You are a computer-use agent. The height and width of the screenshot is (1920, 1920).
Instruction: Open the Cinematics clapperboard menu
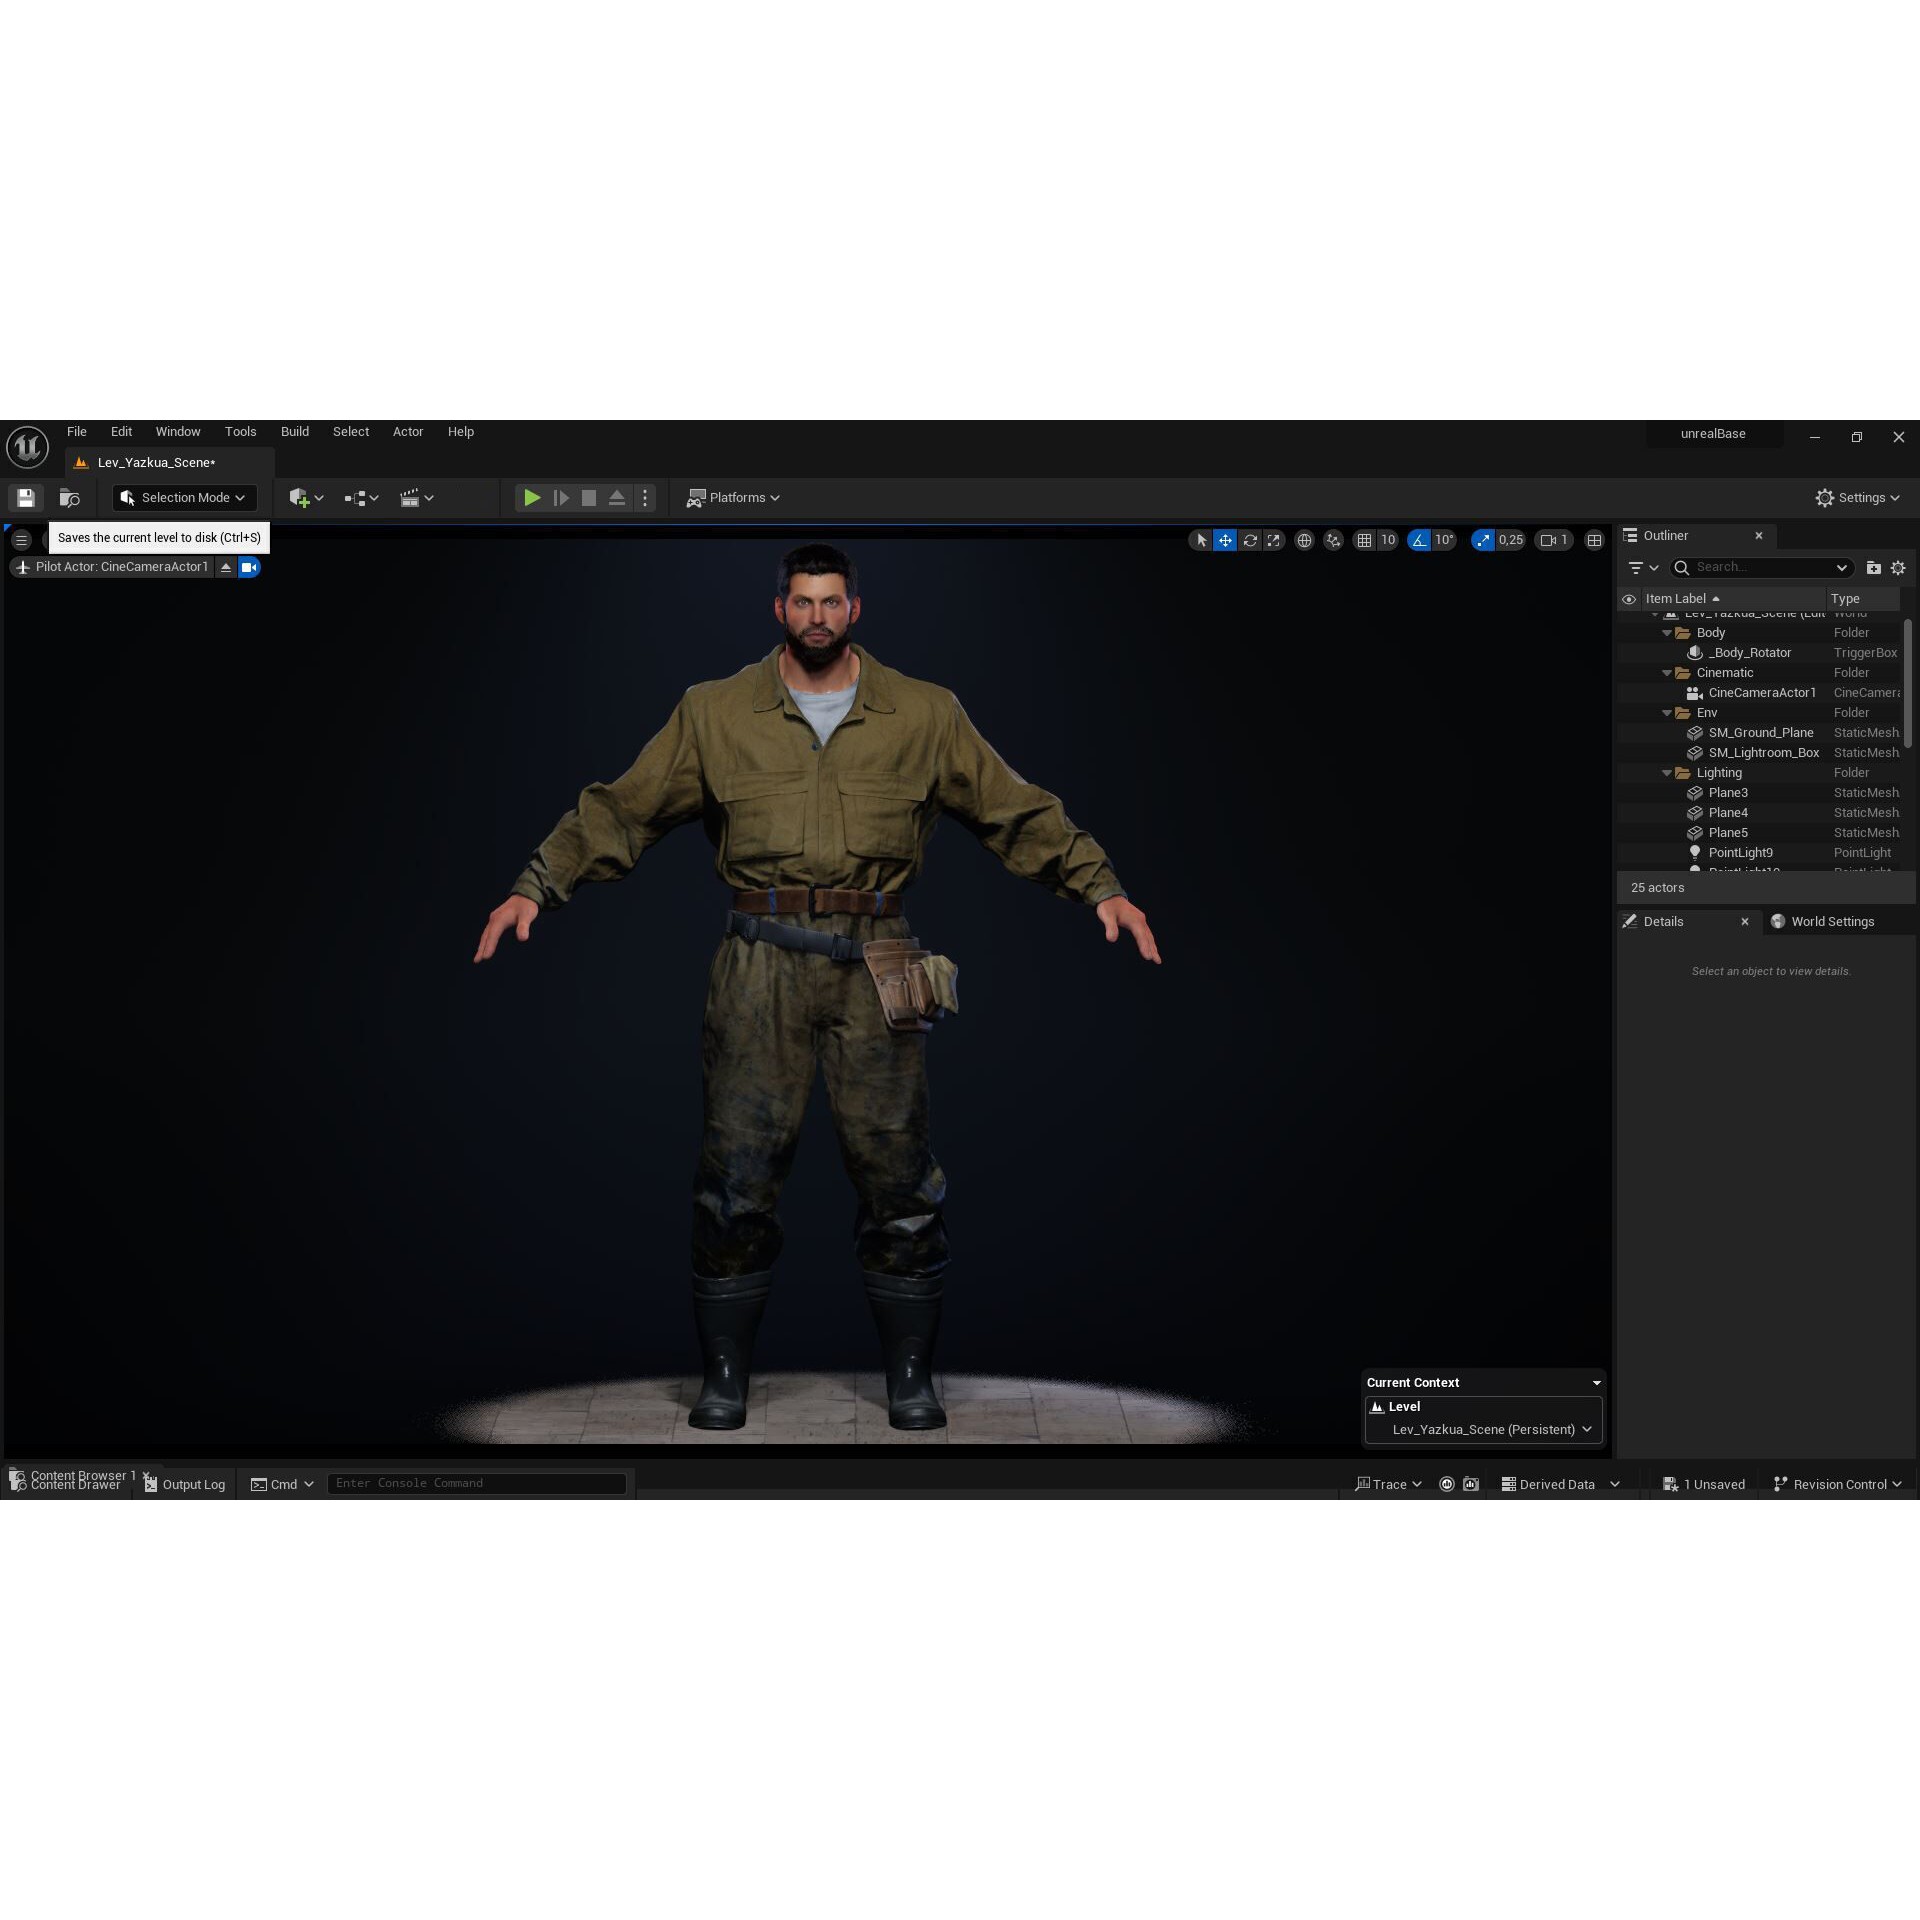click(416, 497)
